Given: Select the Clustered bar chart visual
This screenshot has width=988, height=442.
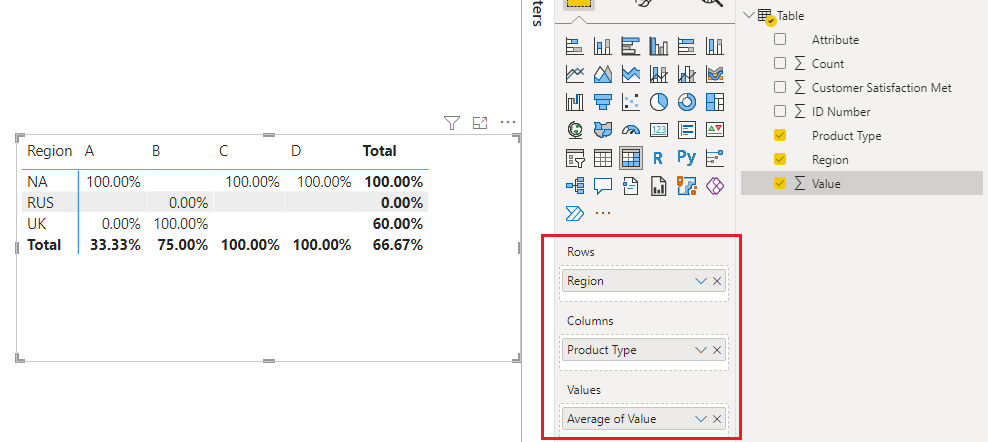Looking at the screenshot, I should [631, 46].
